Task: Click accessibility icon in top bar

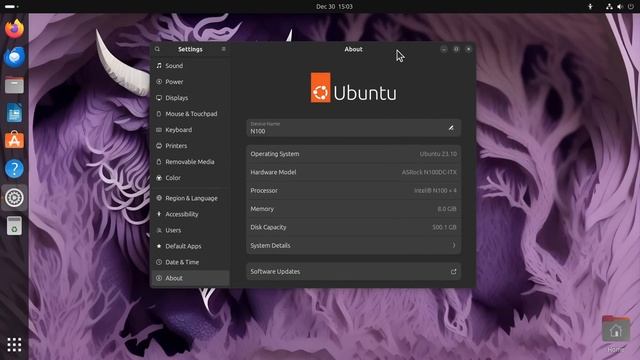Action: pos(590,7)
